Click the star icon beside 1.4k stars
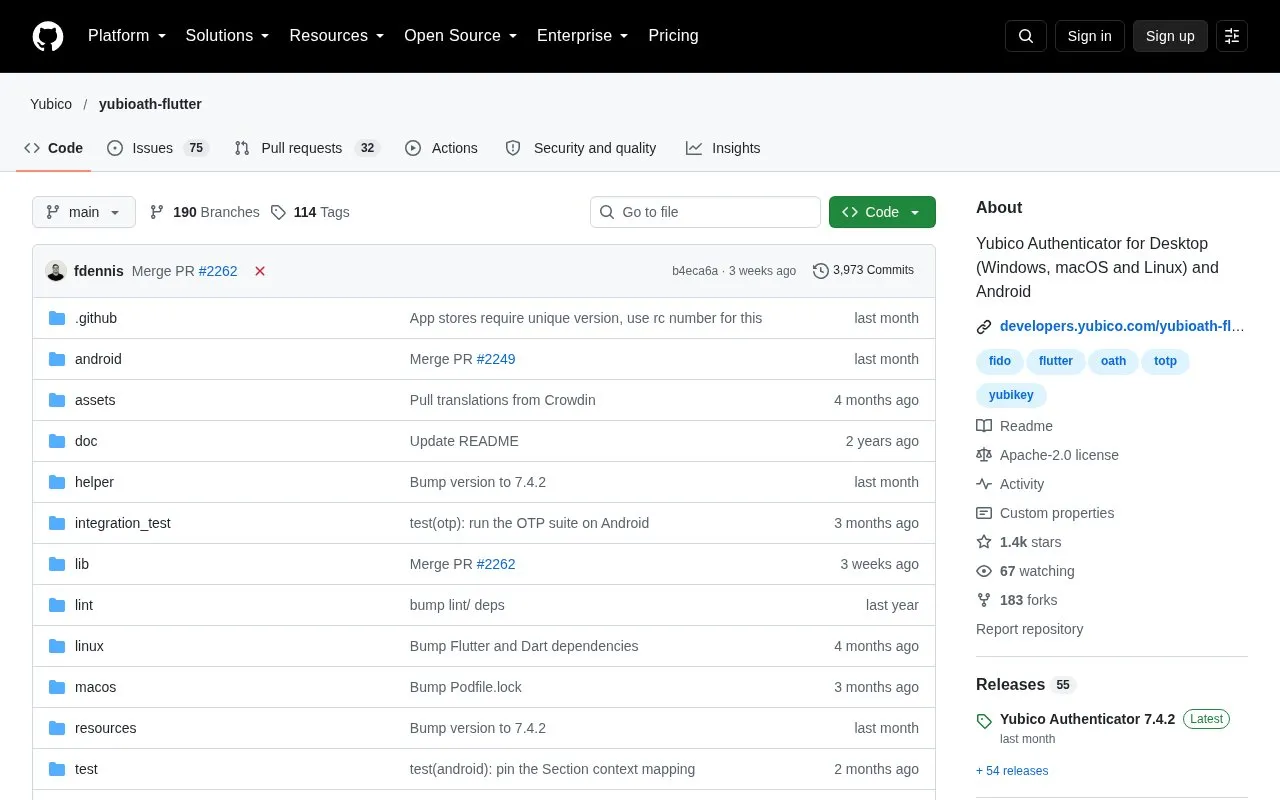Image resolution: width=1280 pixels, height=800 pixels. pyautogui.click(x=984, y=542)
